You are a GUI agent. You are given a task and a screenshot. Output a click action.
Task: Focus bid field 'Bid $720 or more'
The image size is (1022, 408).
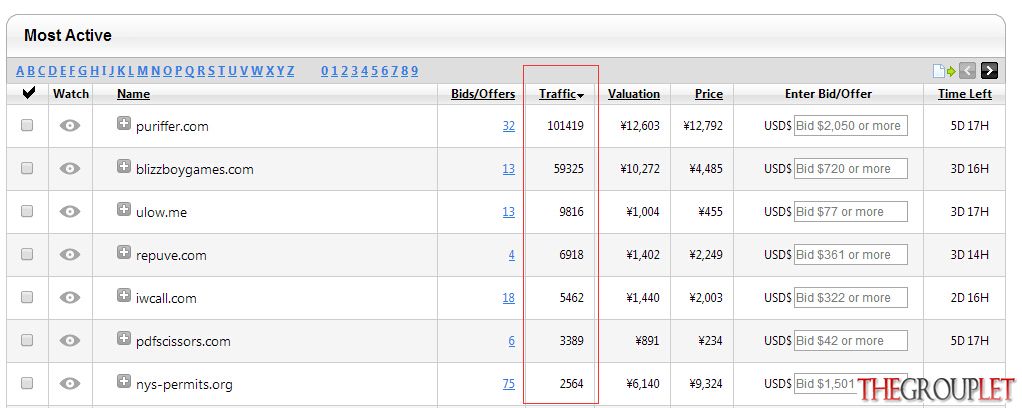pyautogui.click(x=851, y=169)
